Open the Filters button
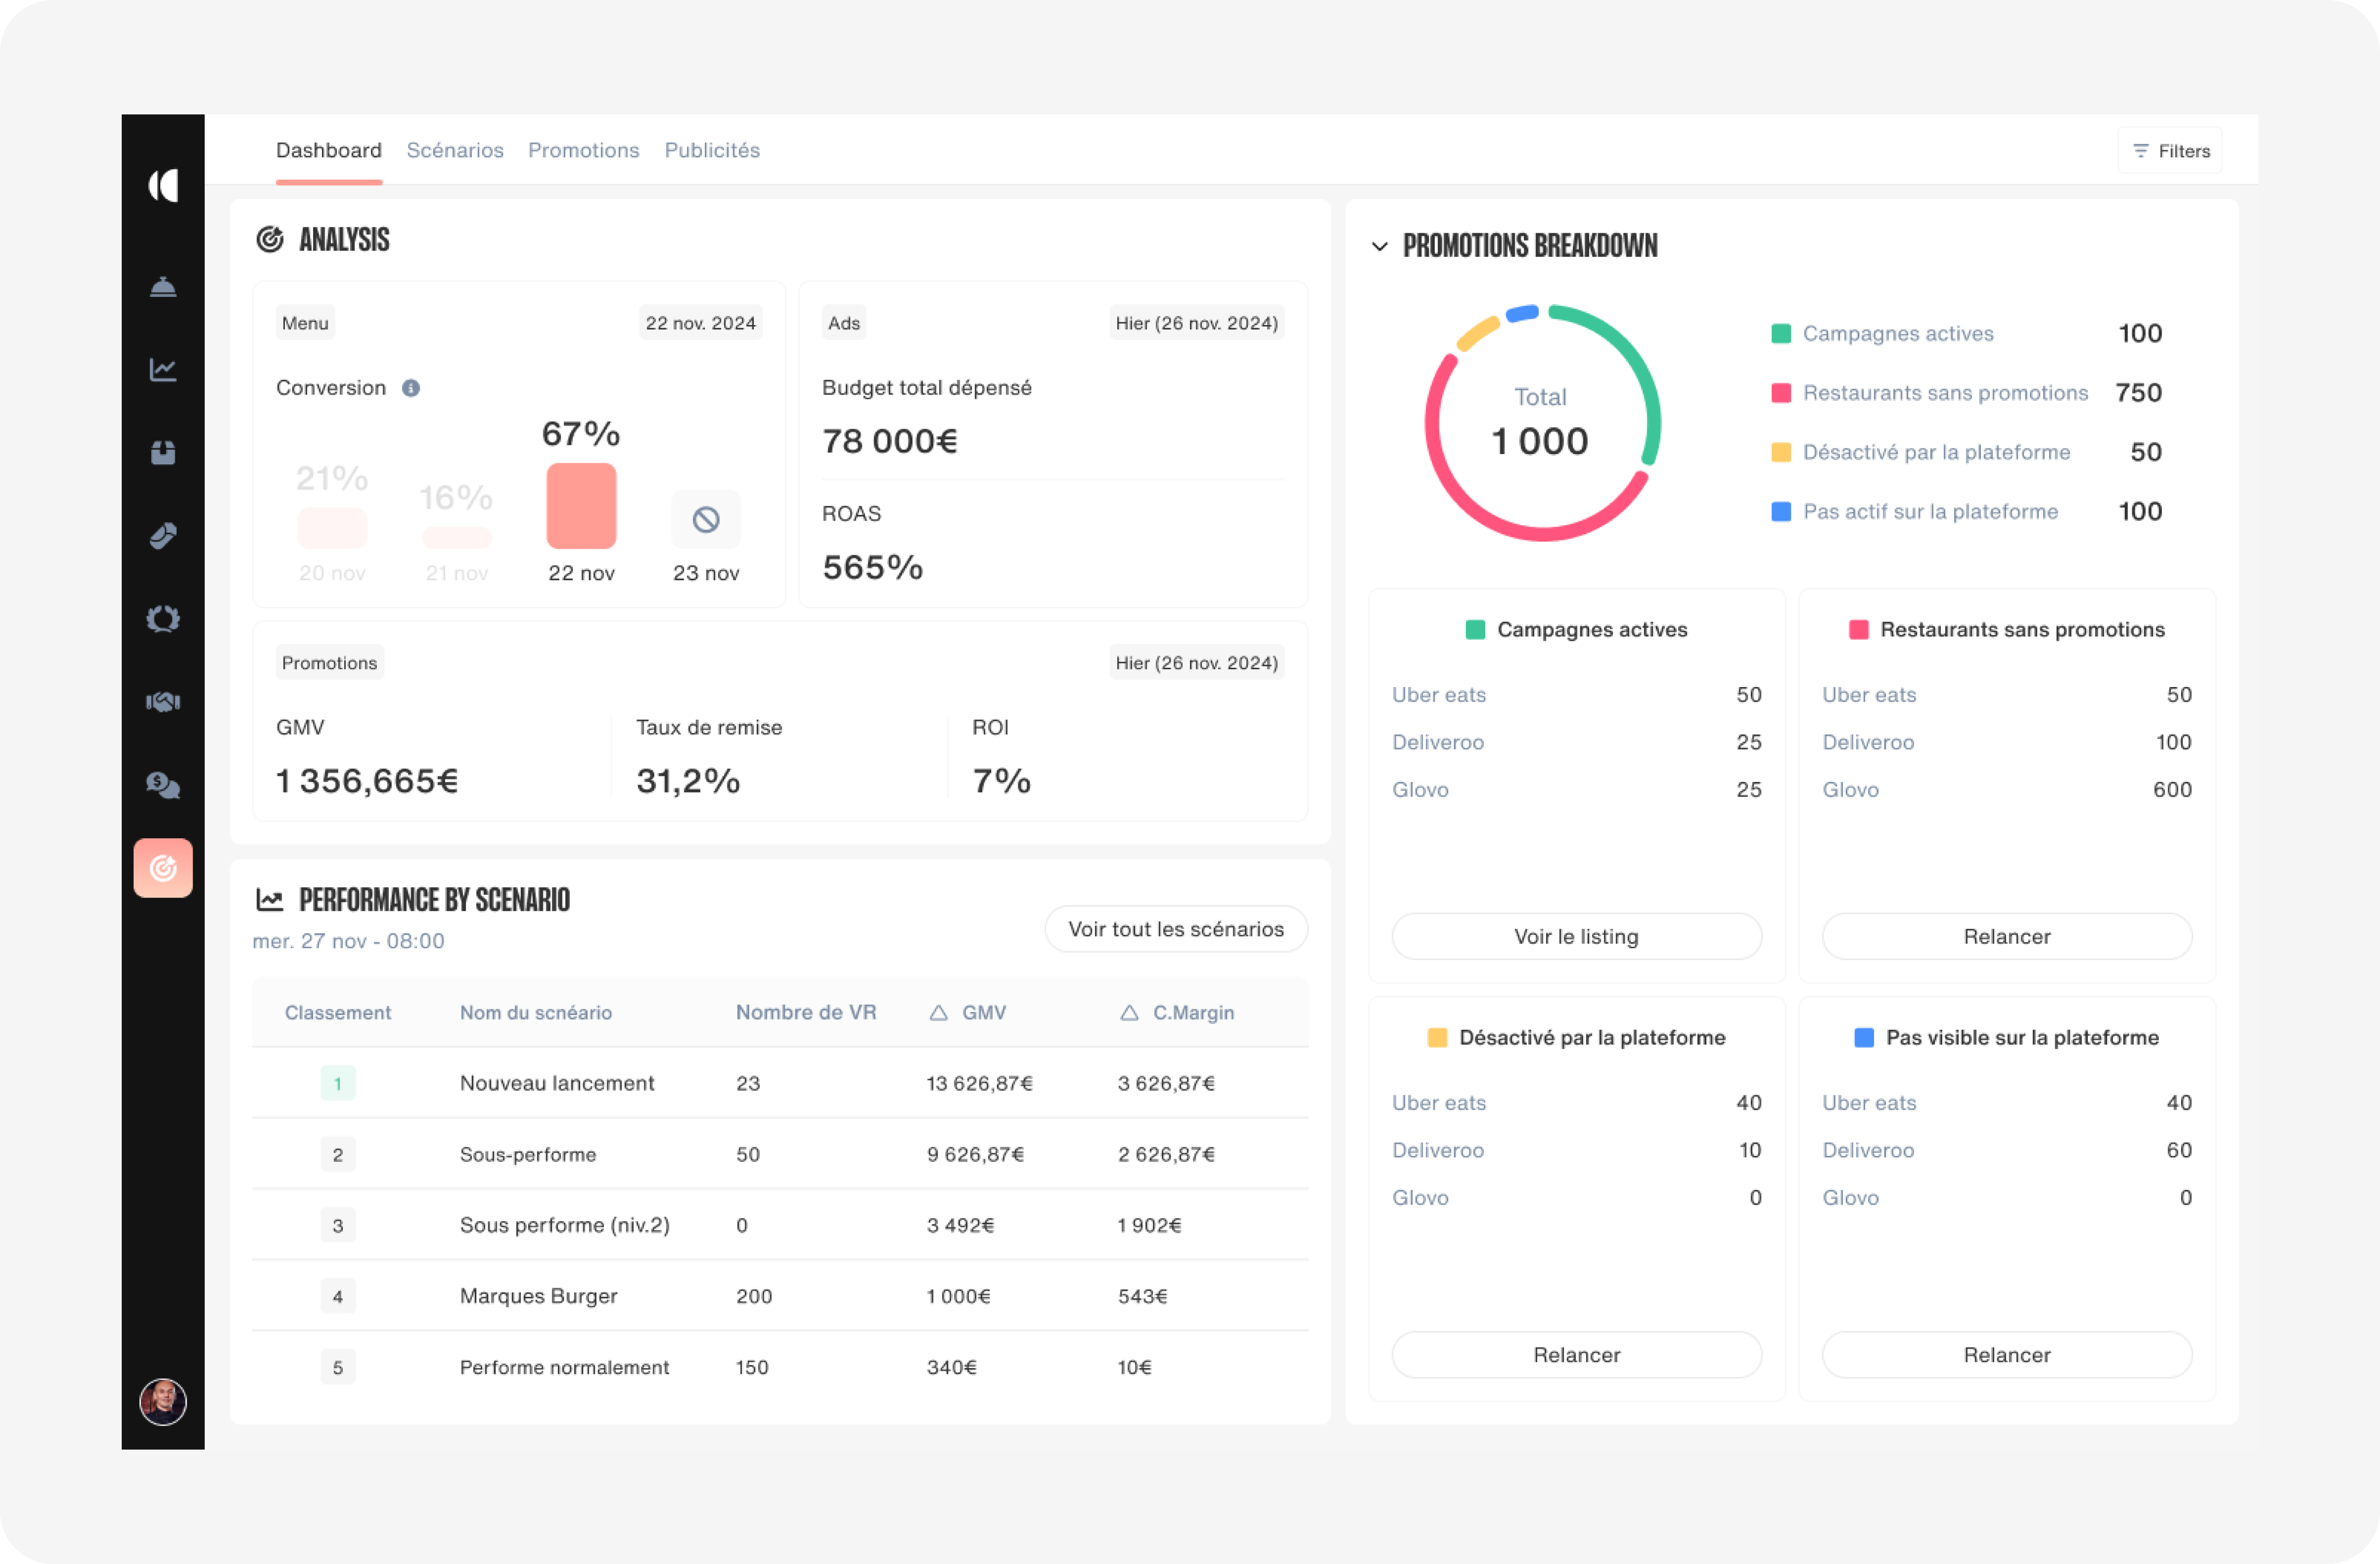2380x1564 pixels. (x=2170, y=151)
